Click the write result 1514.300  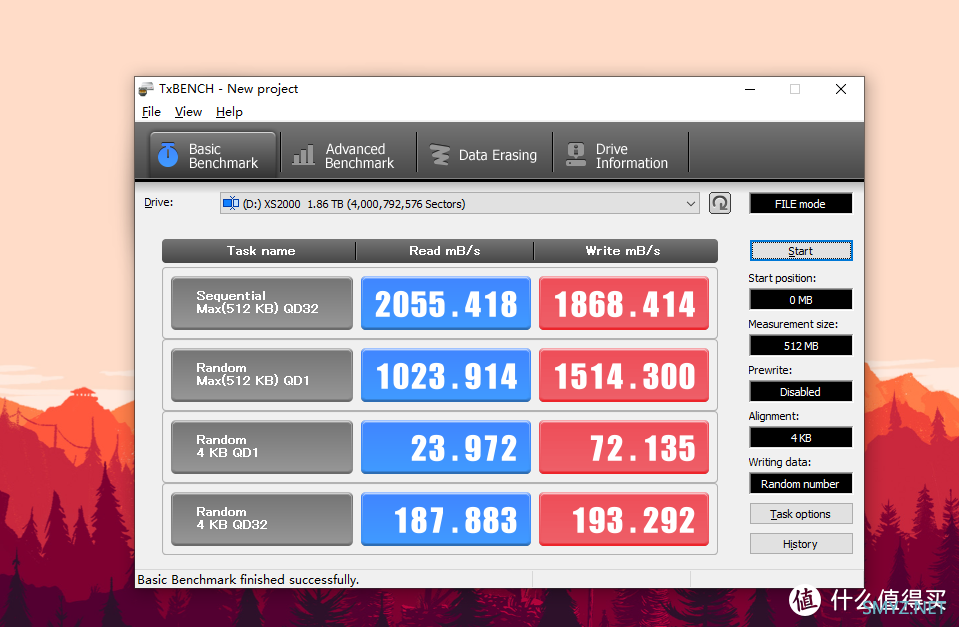click(x=624, y=374)
